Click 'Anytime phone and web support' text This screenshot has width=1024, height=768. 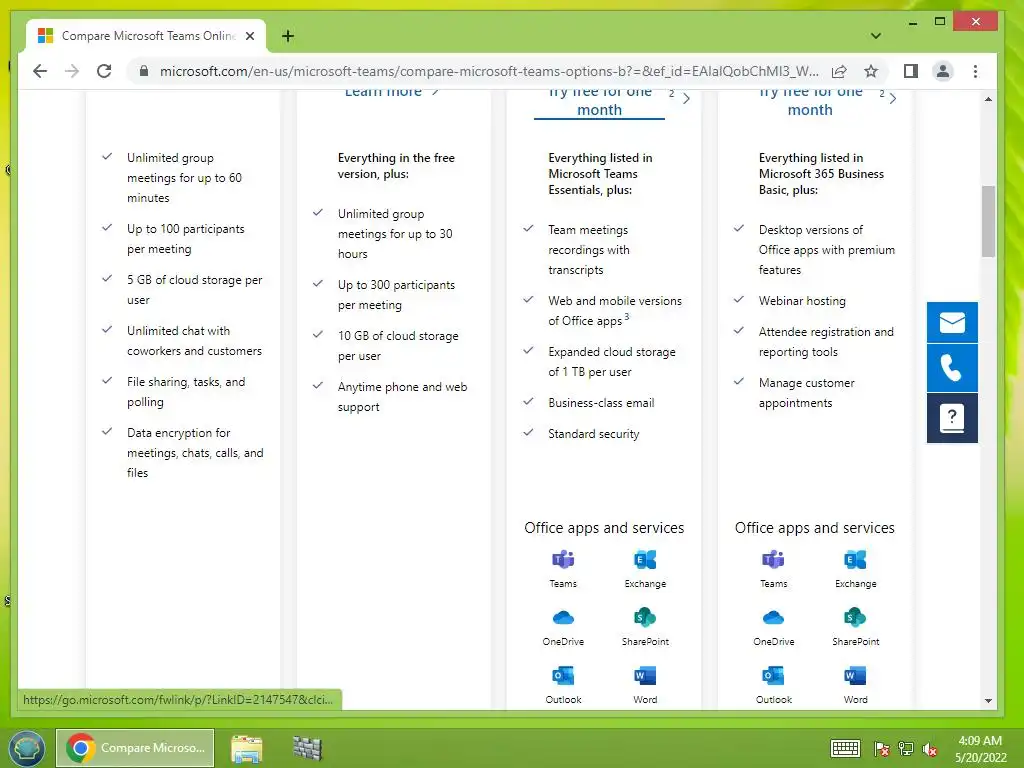402,397
